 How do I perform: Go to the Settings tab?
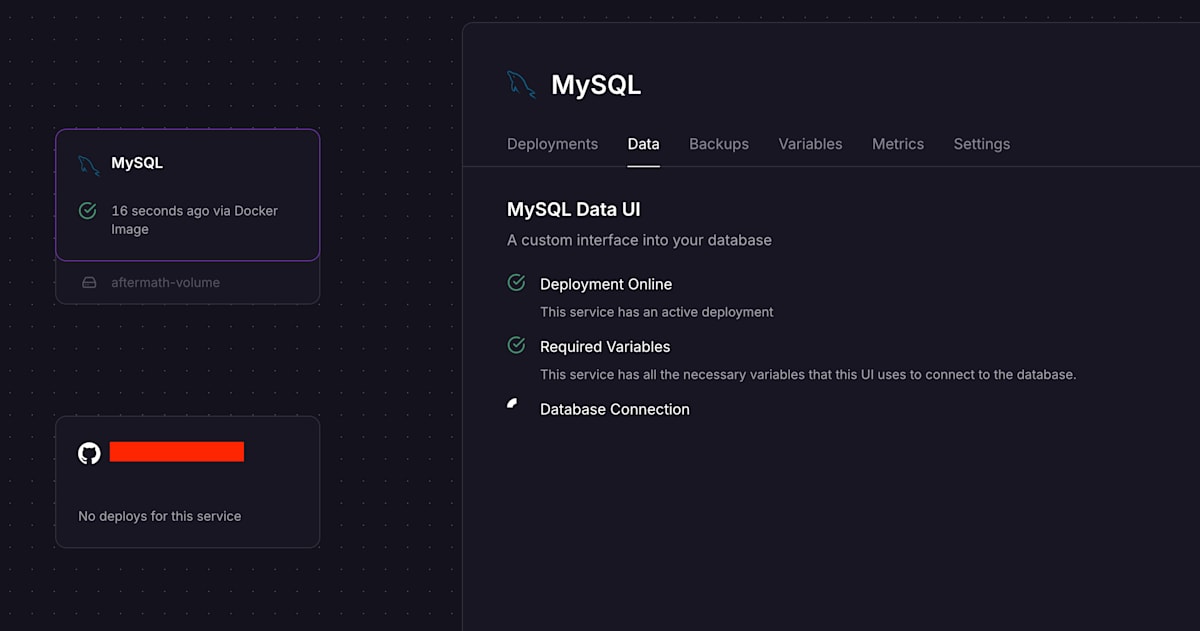981,144
